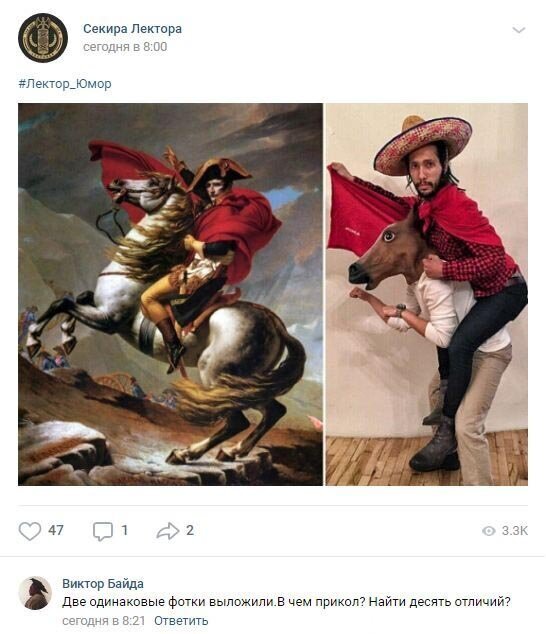
Task: Share the post using the arrow icon
Action: click(x=167, y=531)
